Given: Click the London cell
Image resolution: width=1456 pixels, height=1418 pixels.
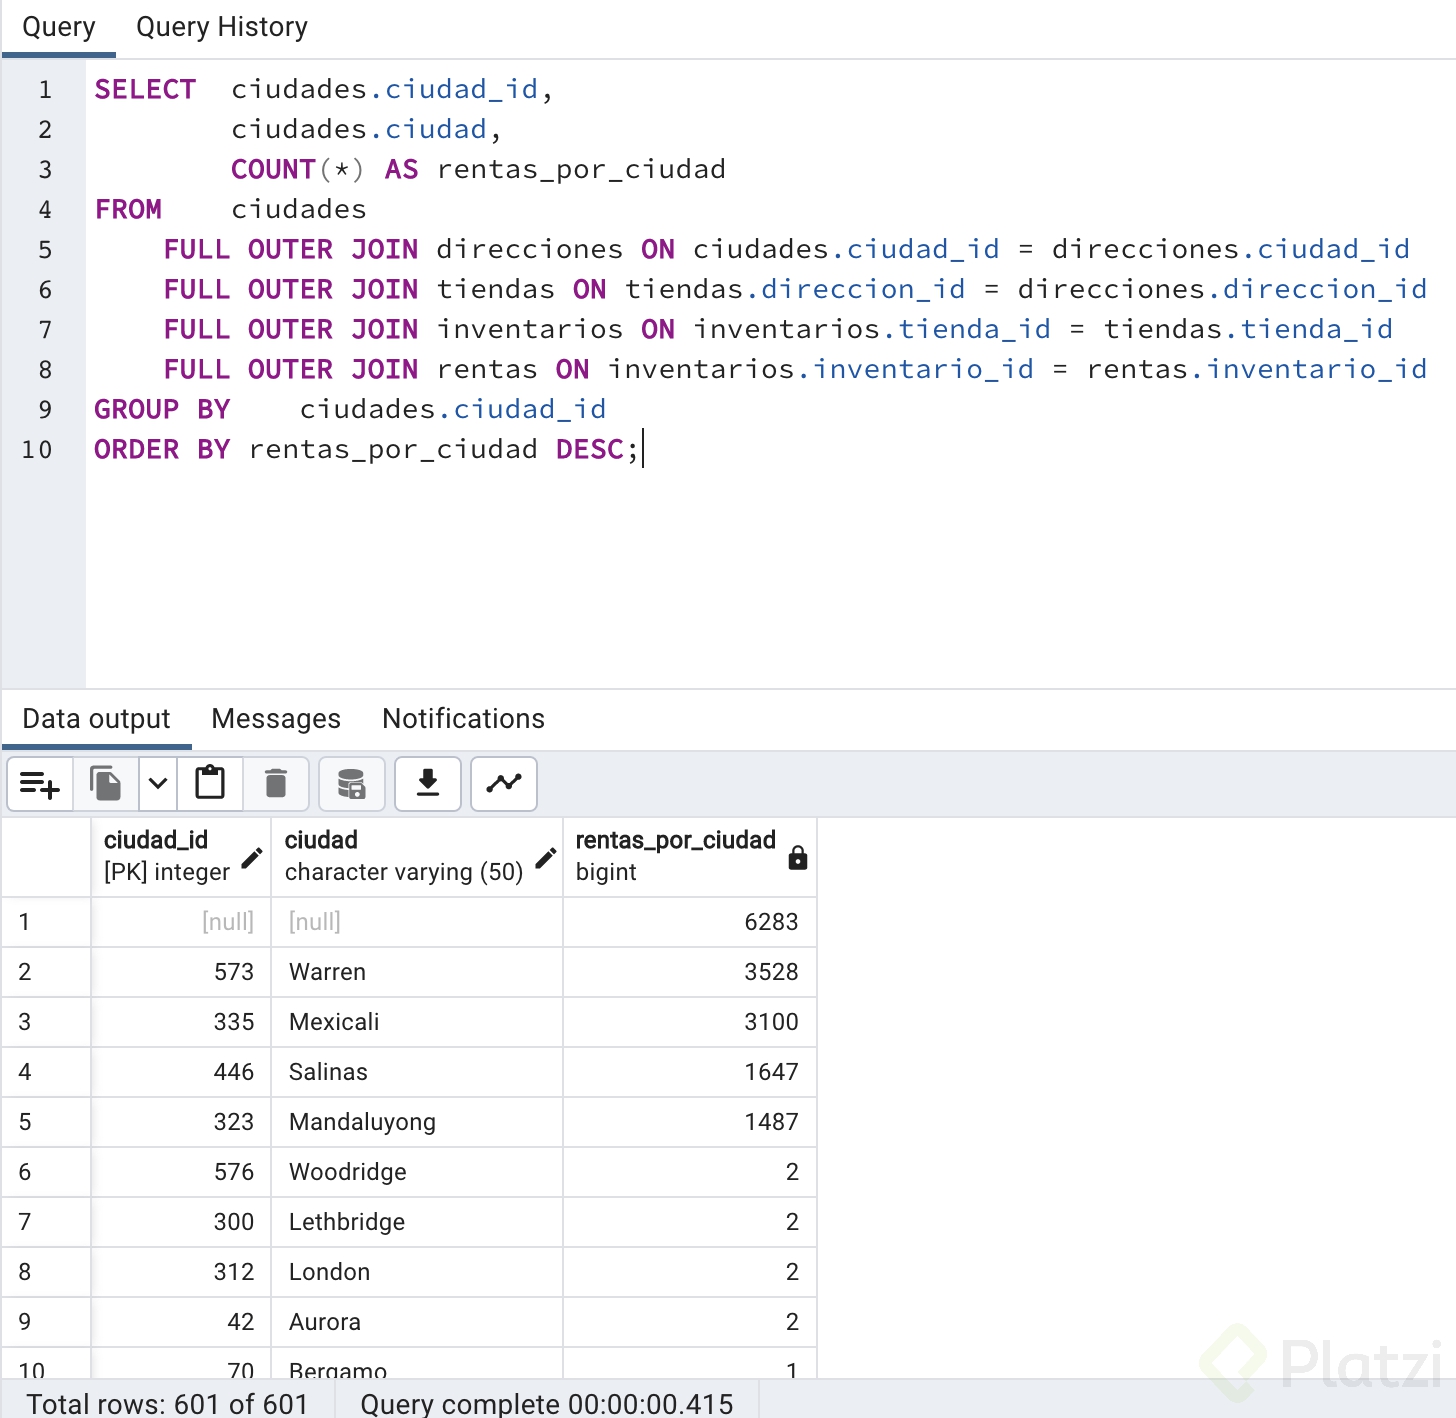Looking at the screenshot, I should click(x=417, y=1272).
